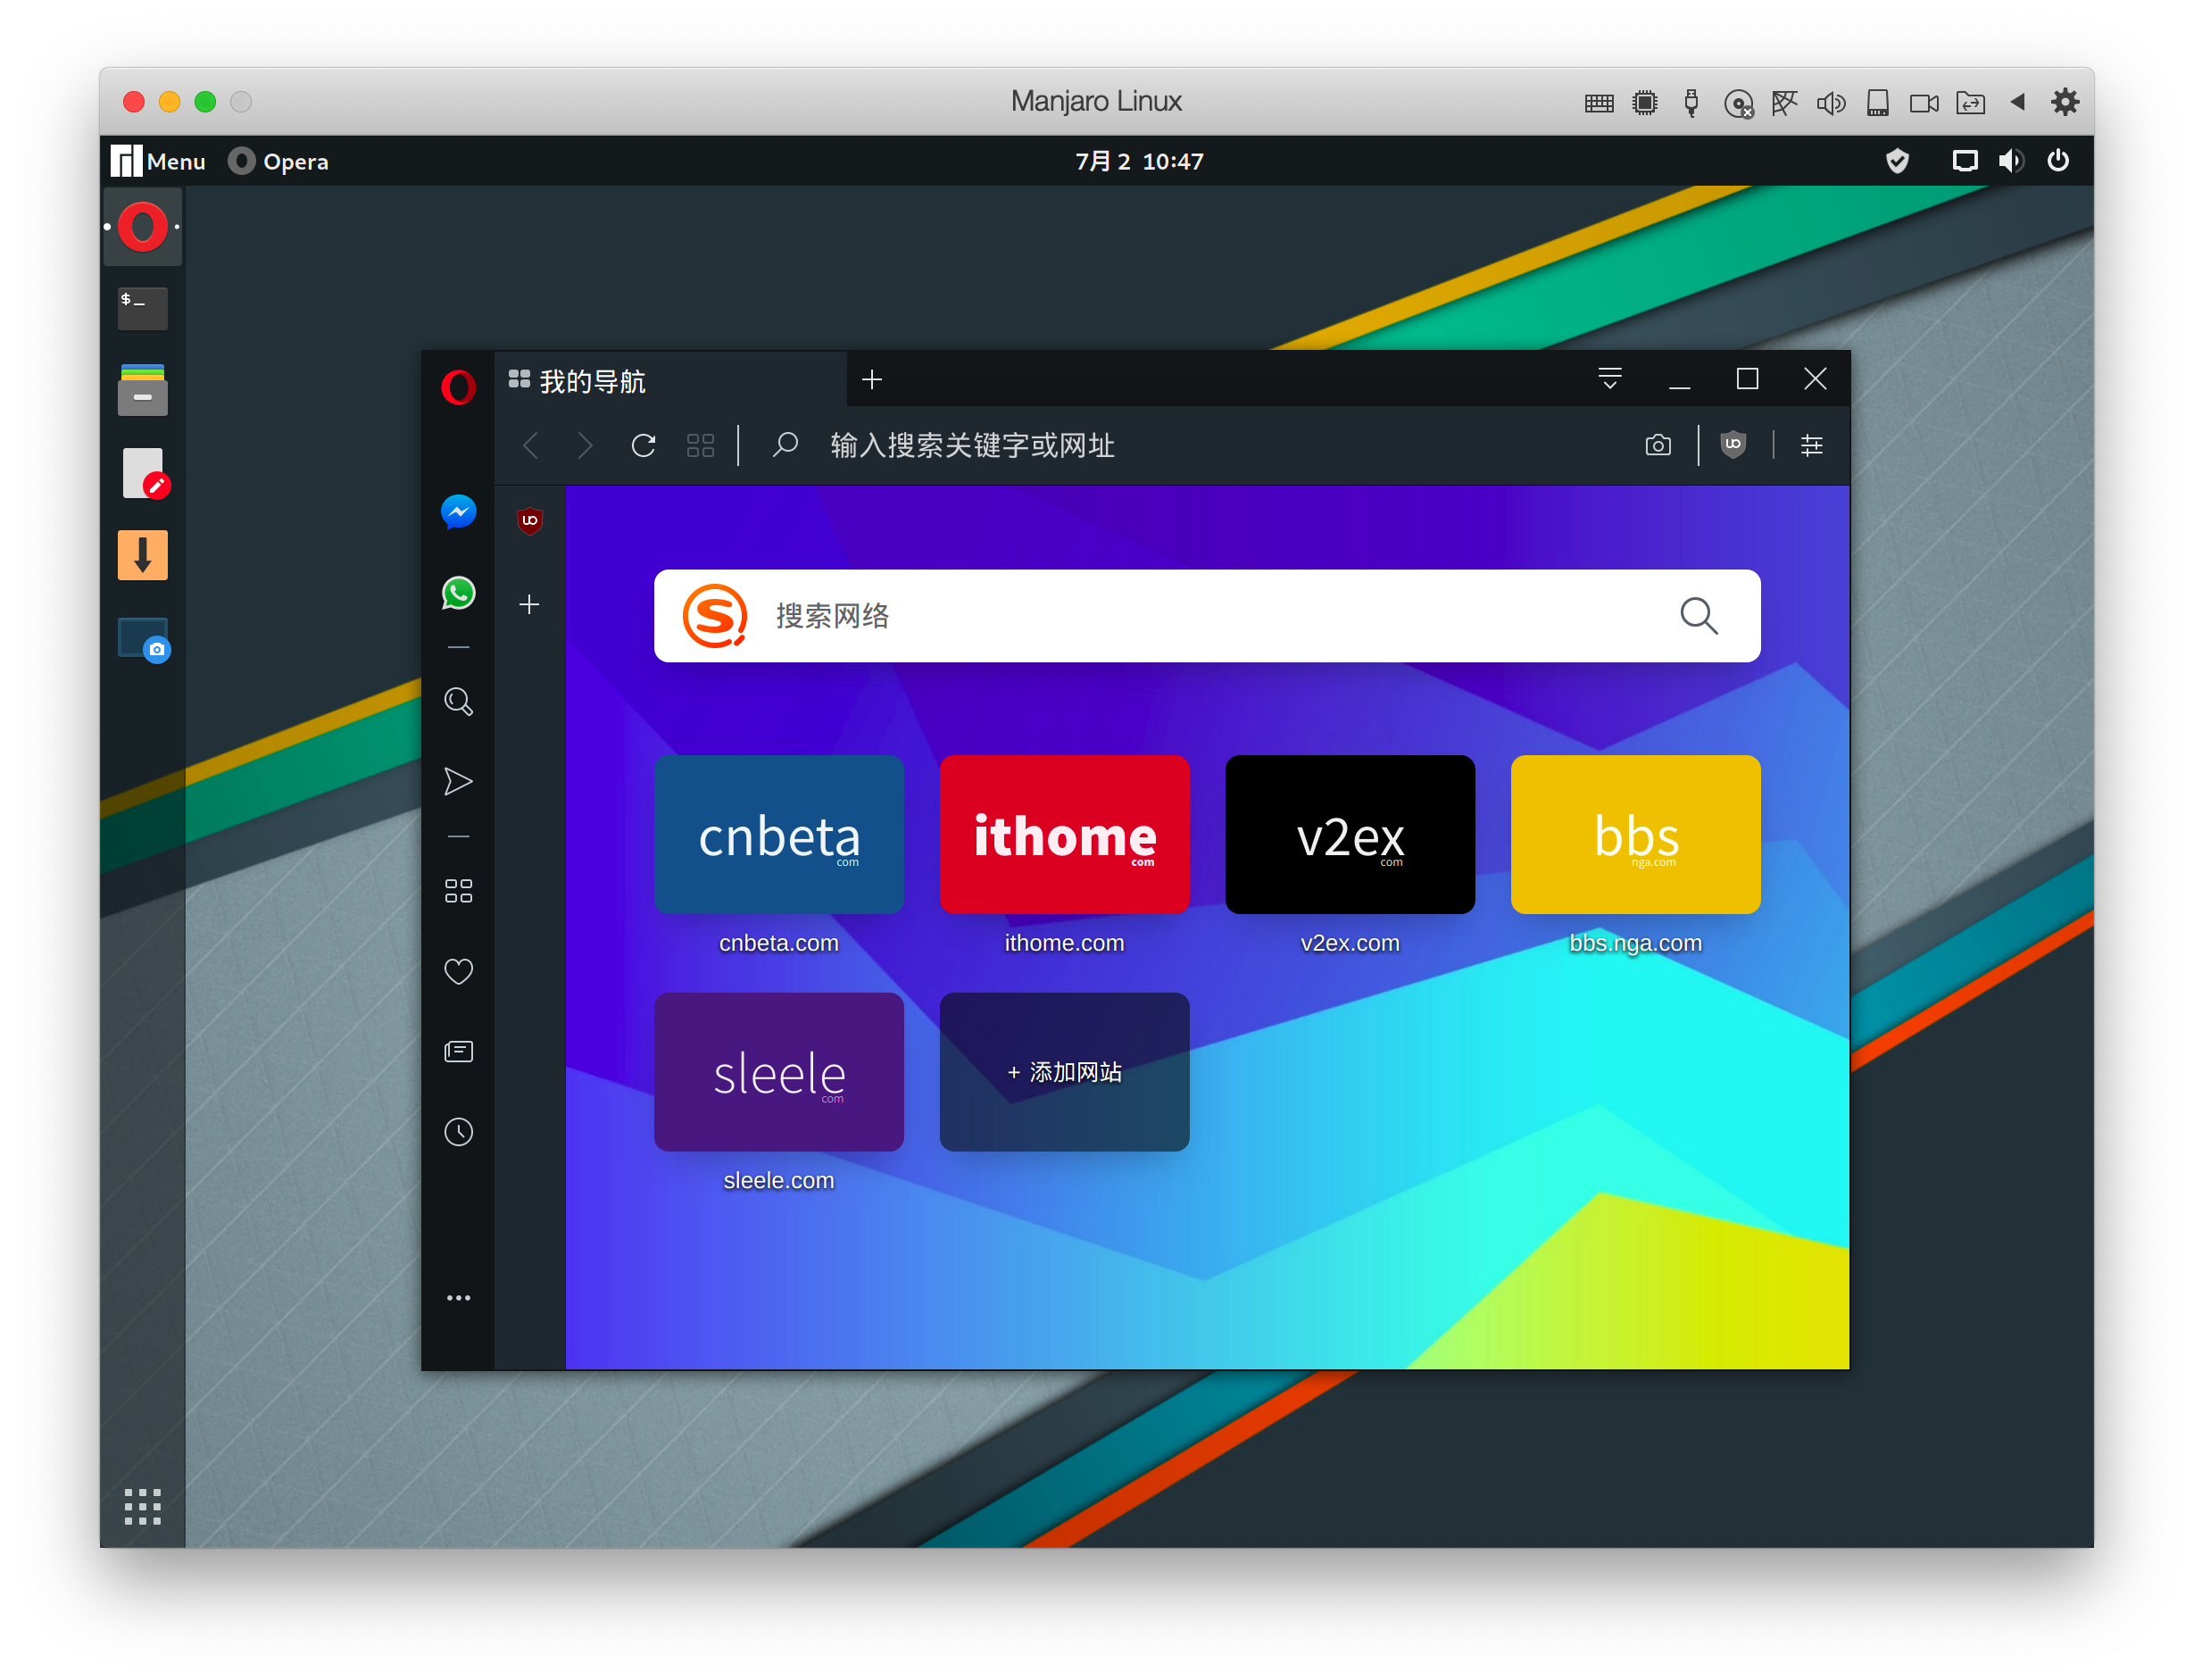Open WhatsApp in Opera sidebar
The image size is (2194, 1680).
[458, 593]
